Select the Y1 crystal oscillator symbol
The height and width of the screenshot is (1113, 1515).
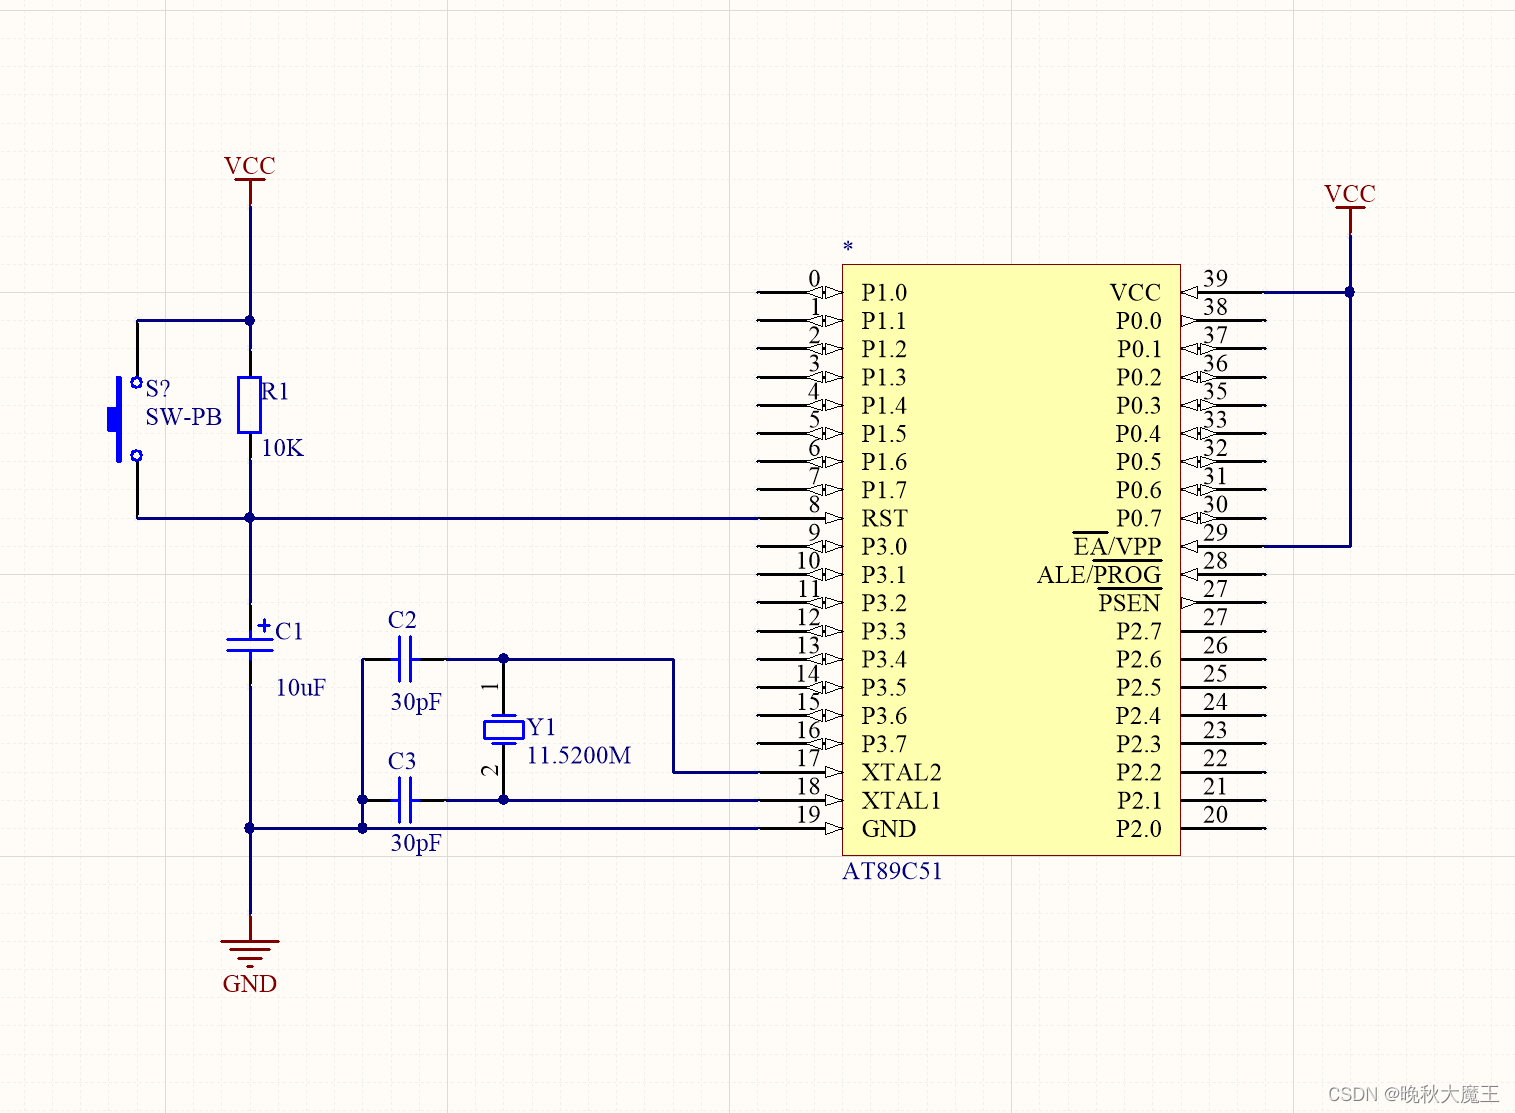503,729
